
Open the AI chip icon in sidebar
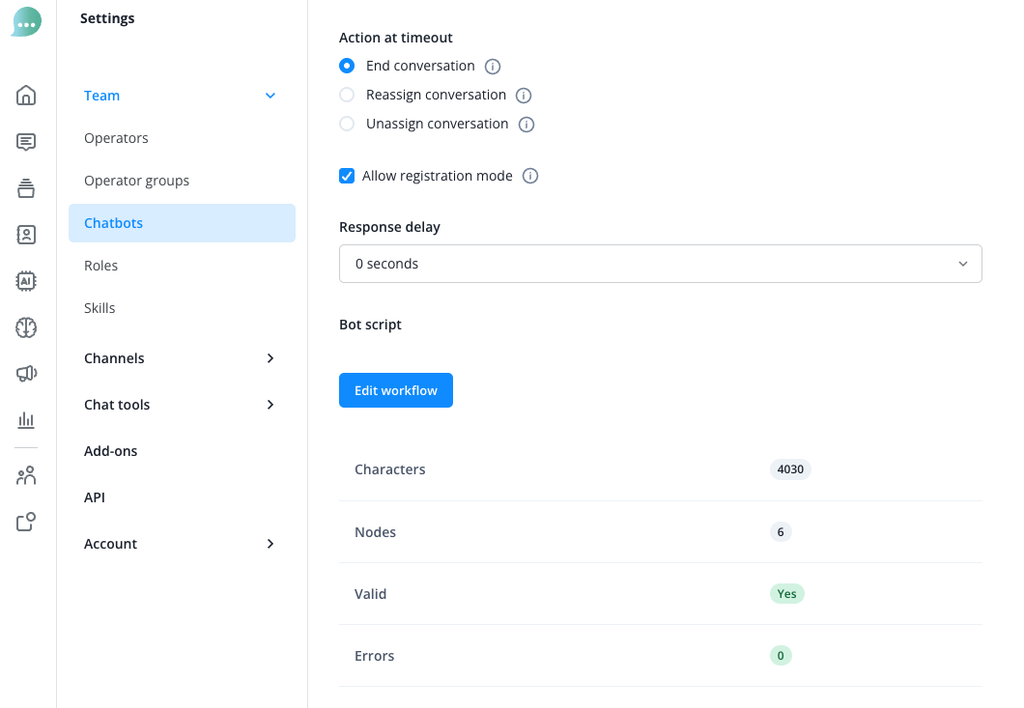click(26, 281)
